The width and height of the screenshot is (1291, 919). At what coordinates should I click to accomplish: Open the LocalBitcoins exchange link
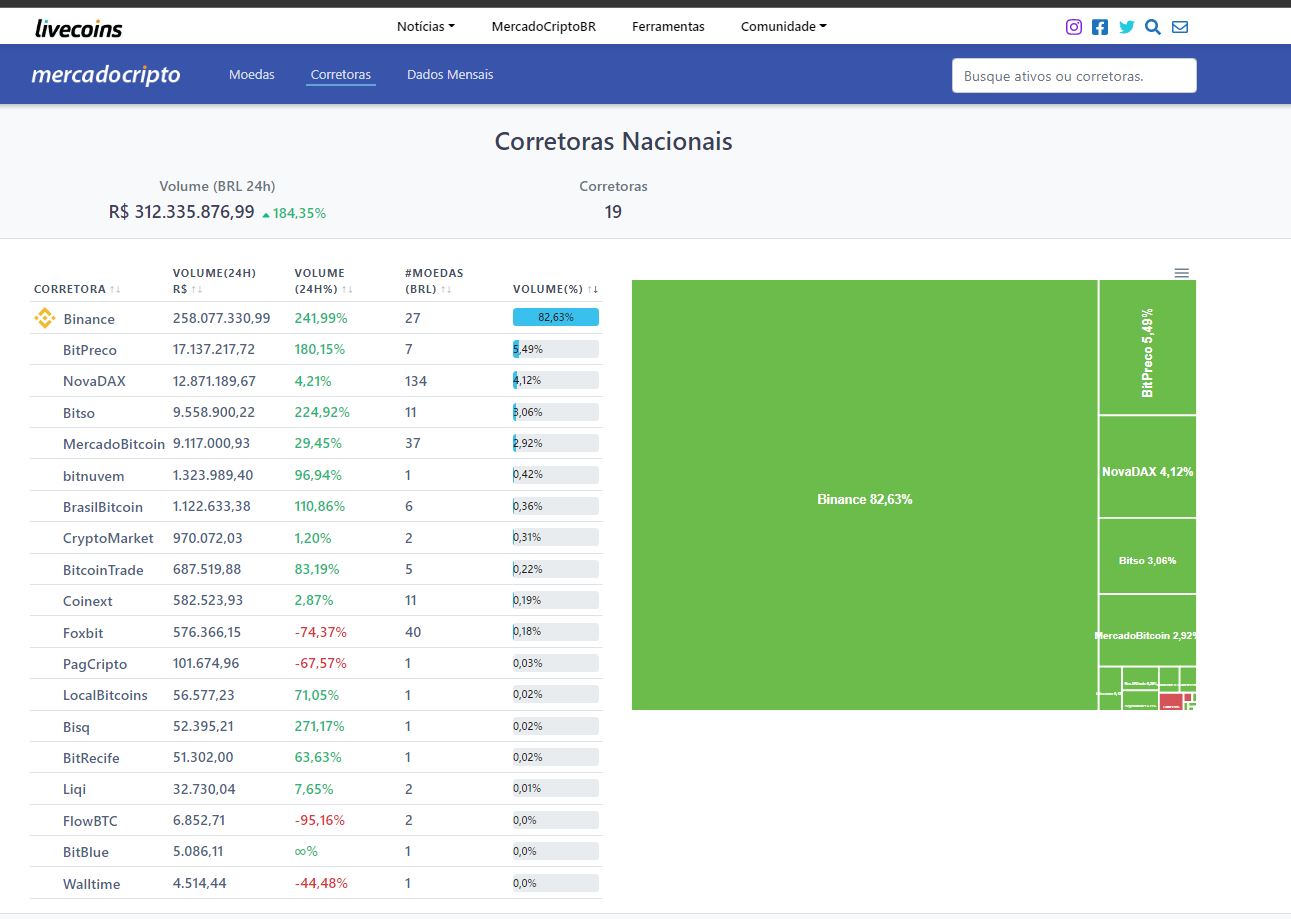pos(105,695)
